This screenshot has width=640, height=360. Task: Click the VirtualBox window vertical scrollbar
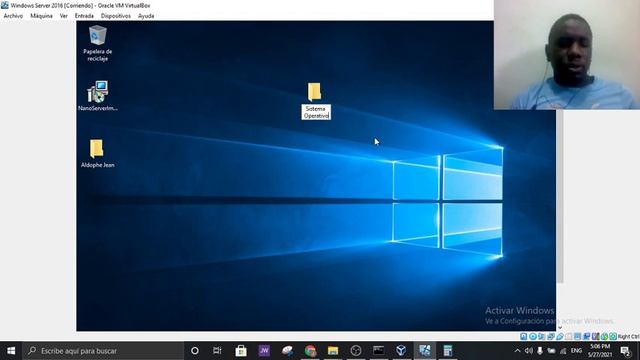click(x=560, y=196)
